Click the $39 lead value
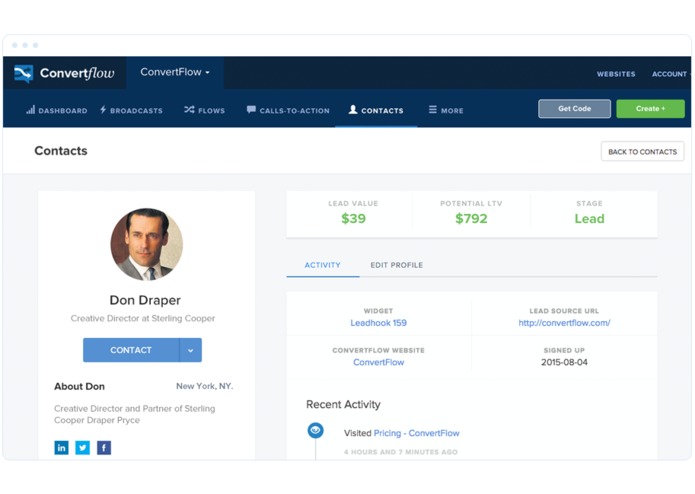 click(x=353, y=218)
